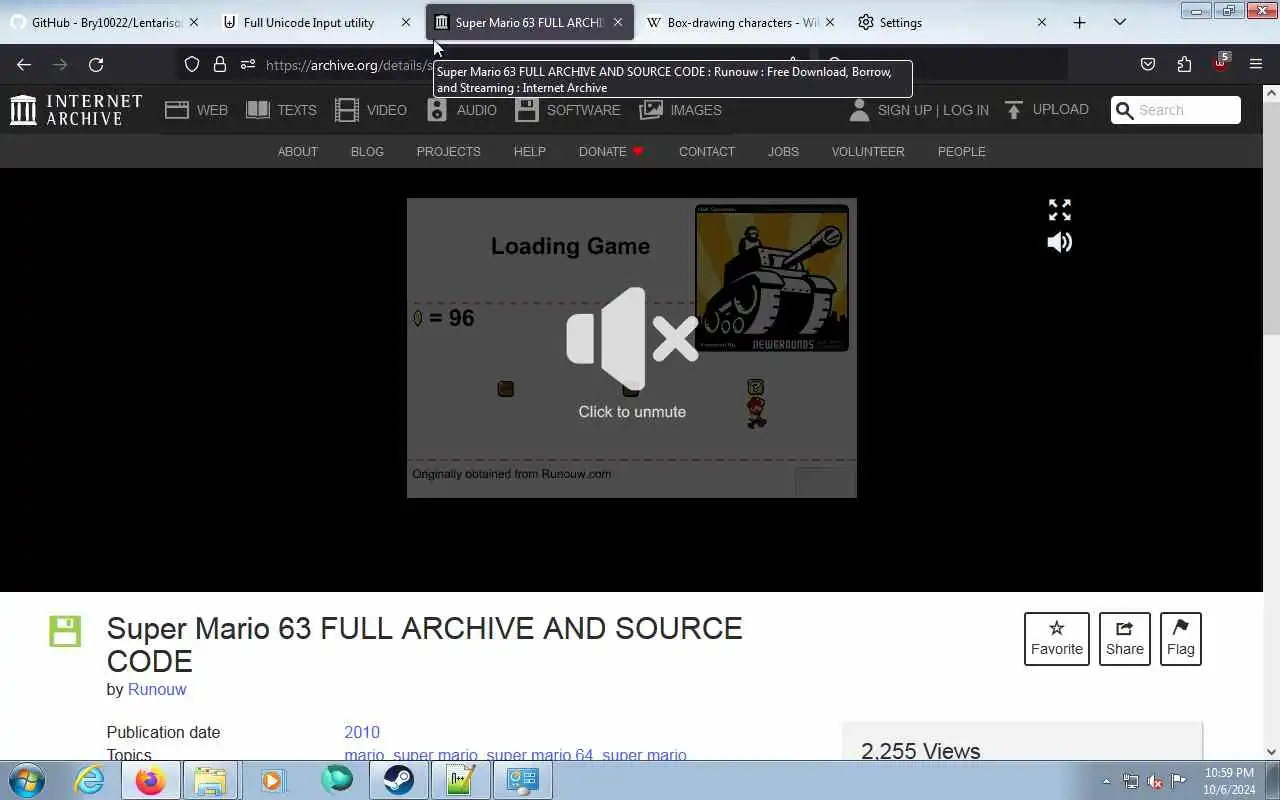This screenshot has height=800, width=1280.
Task: Select the LOG IN text link
Action: pyautogui.click(x=966, y=110)
